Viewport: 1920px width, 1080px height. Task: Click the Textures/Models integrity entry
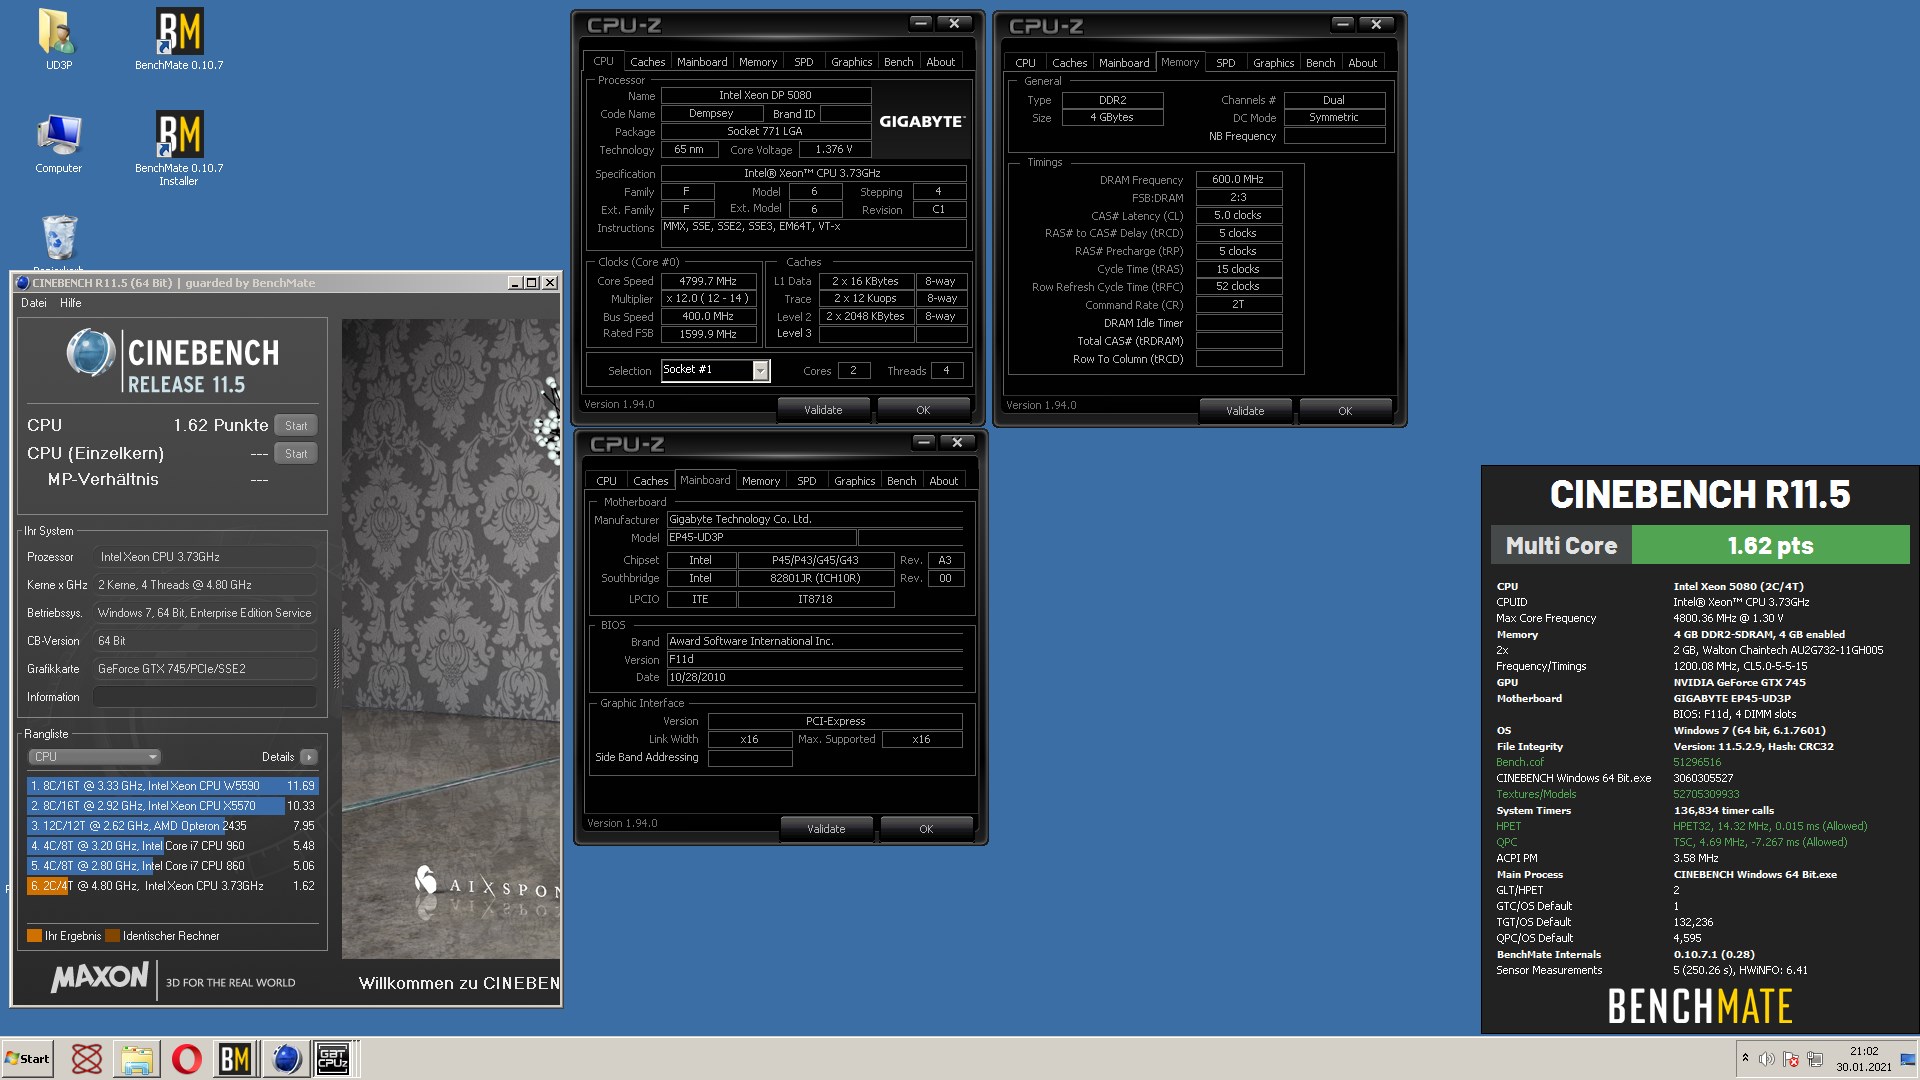click(x=1536, y=794)
